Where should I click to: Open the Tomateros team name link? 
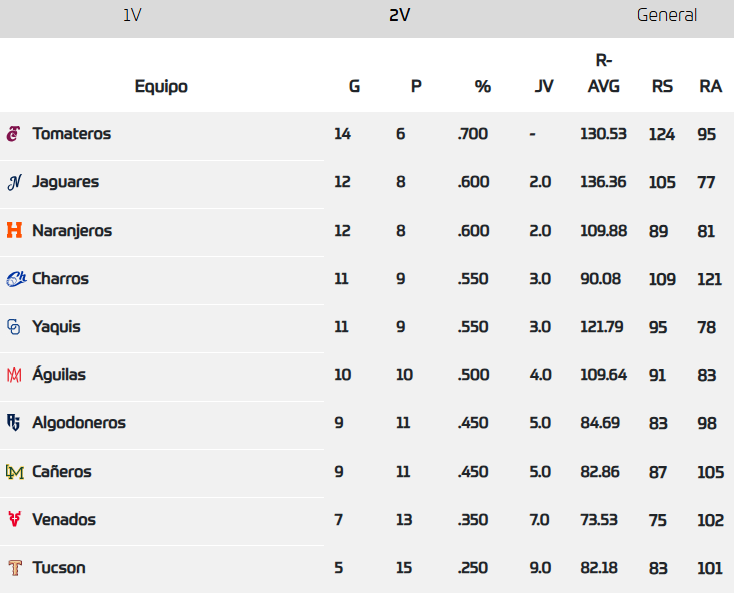71,134
